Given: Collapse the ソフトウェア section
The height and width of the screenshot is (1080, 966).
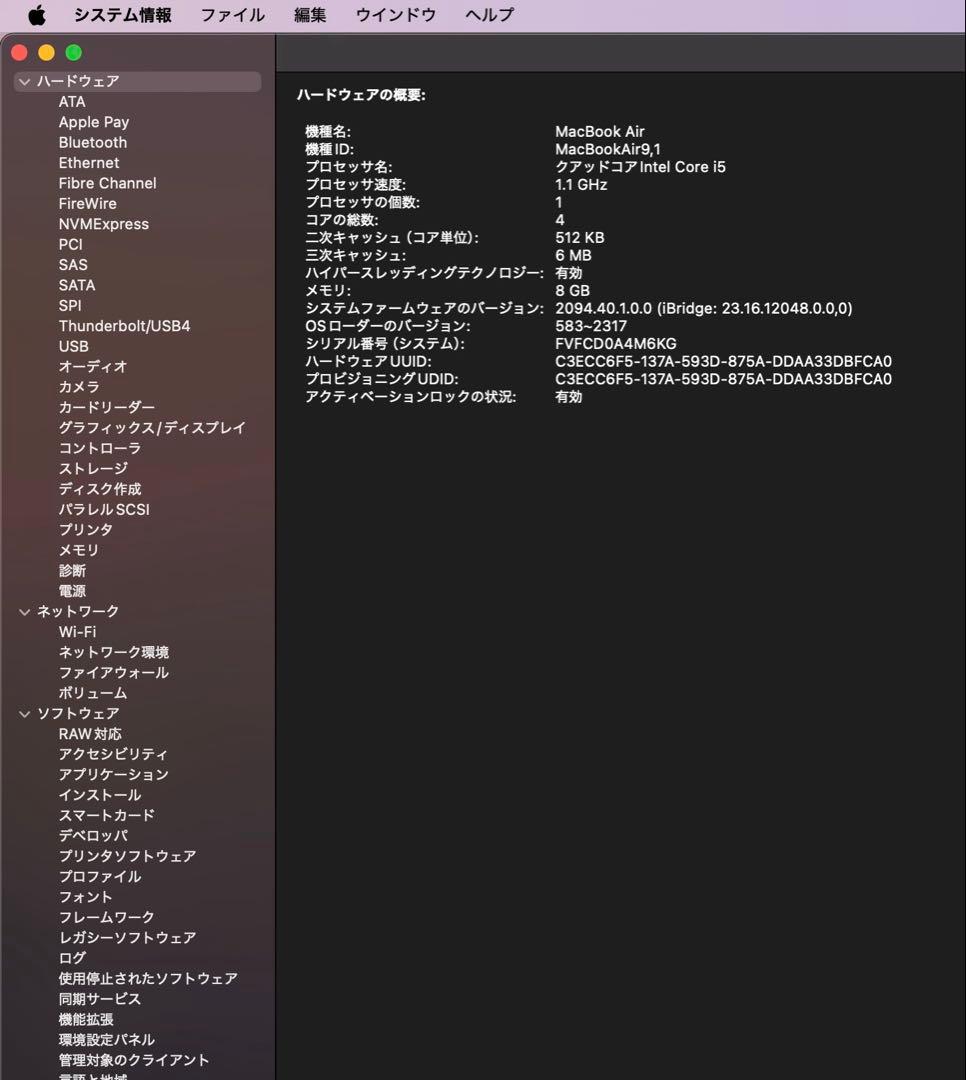Looking at the screenshot, I should point(23,712).
